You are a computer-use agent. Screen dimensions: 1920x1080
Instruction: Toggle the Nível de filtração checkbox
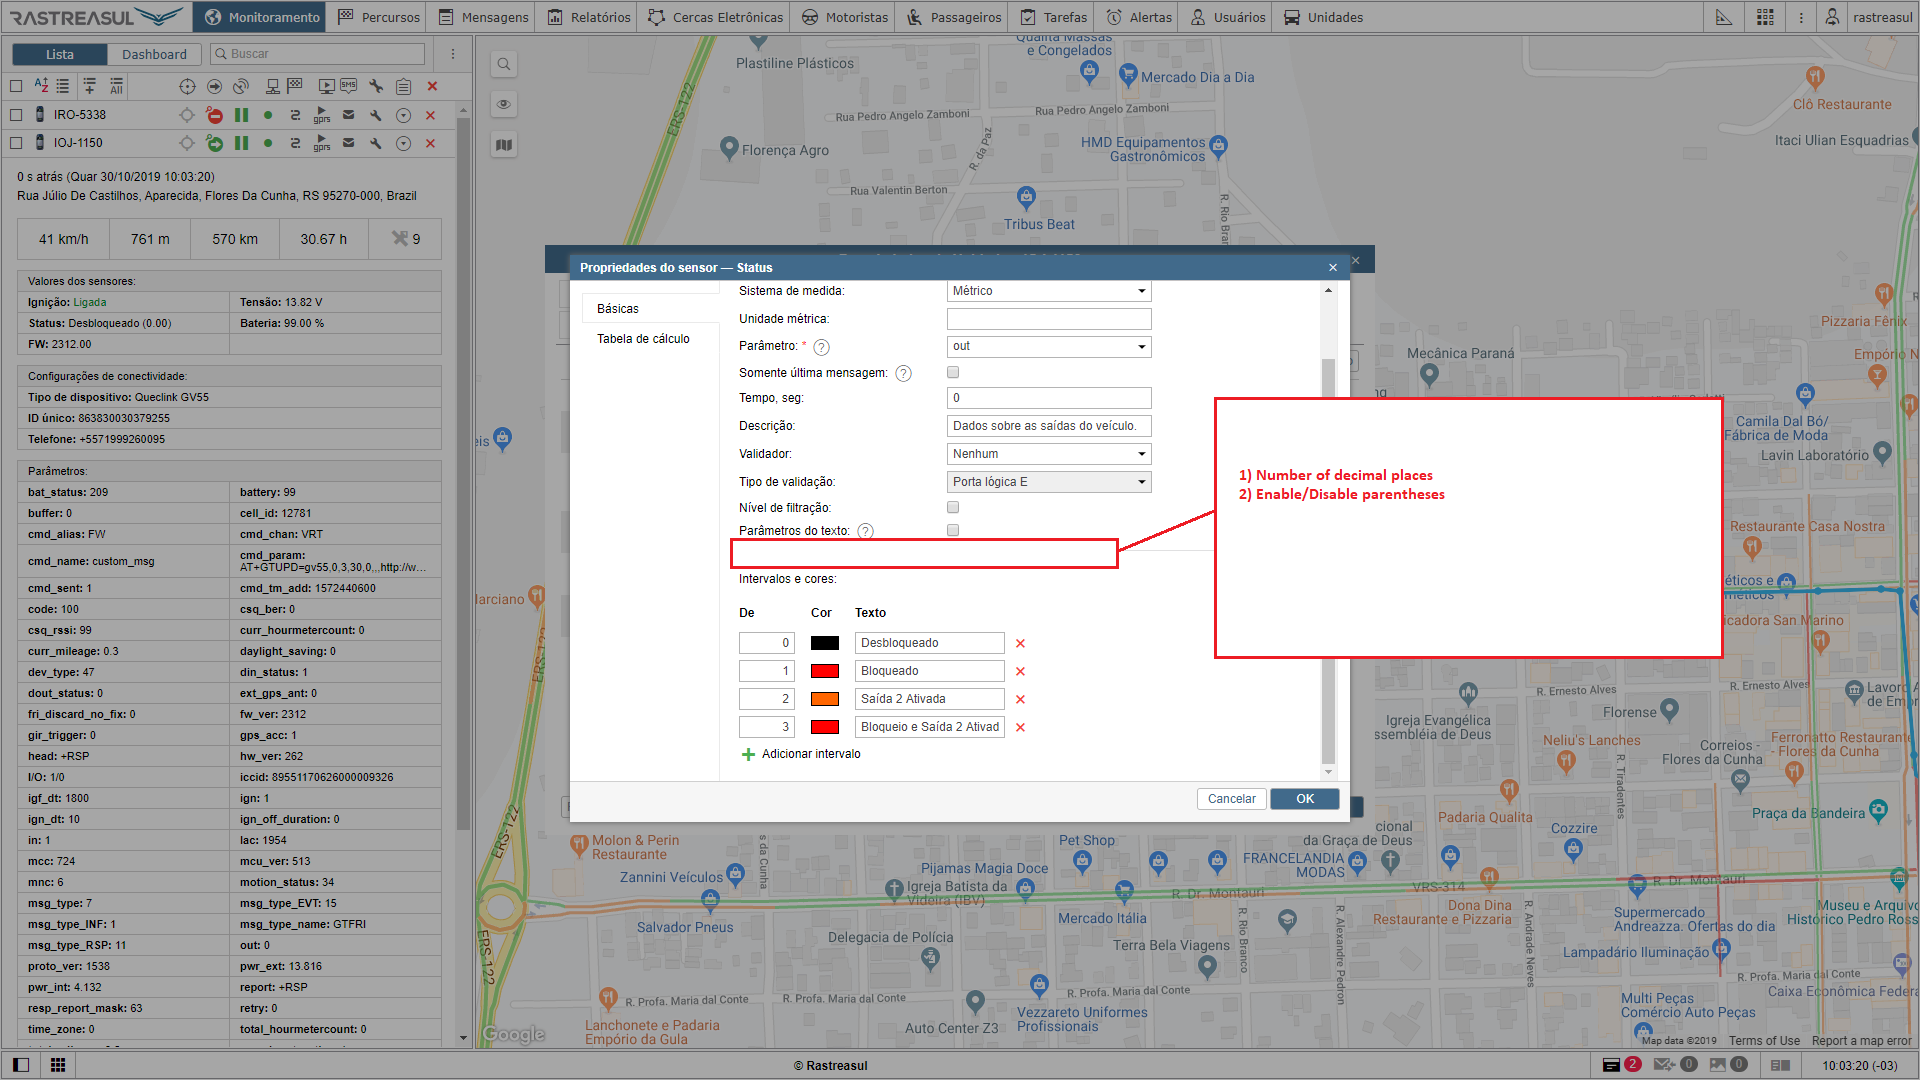click(953, 508)
